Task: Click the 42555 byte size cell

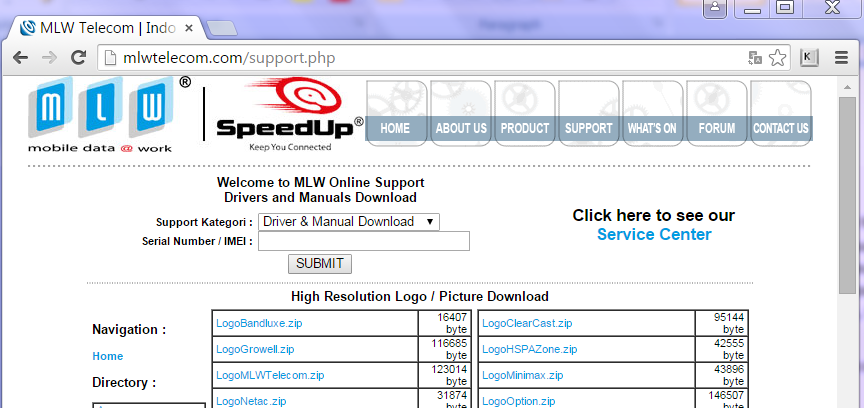Action: click(722, 349)
